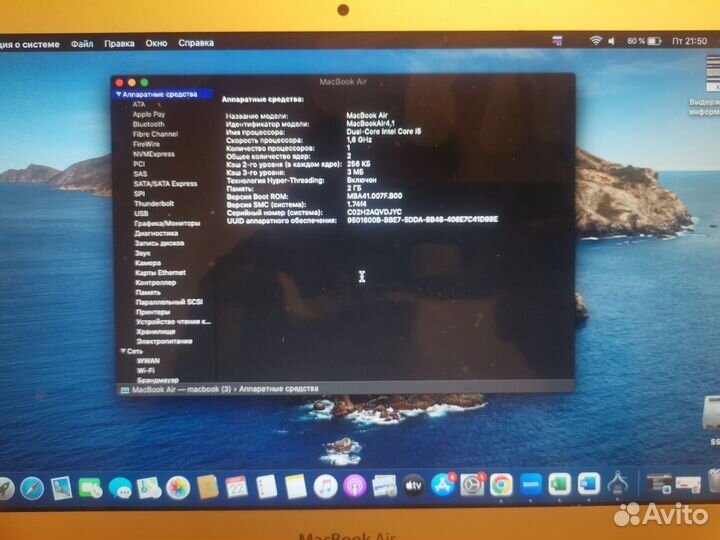Click Аппаратные средства in bottom path bar

(x=279, y=388)
